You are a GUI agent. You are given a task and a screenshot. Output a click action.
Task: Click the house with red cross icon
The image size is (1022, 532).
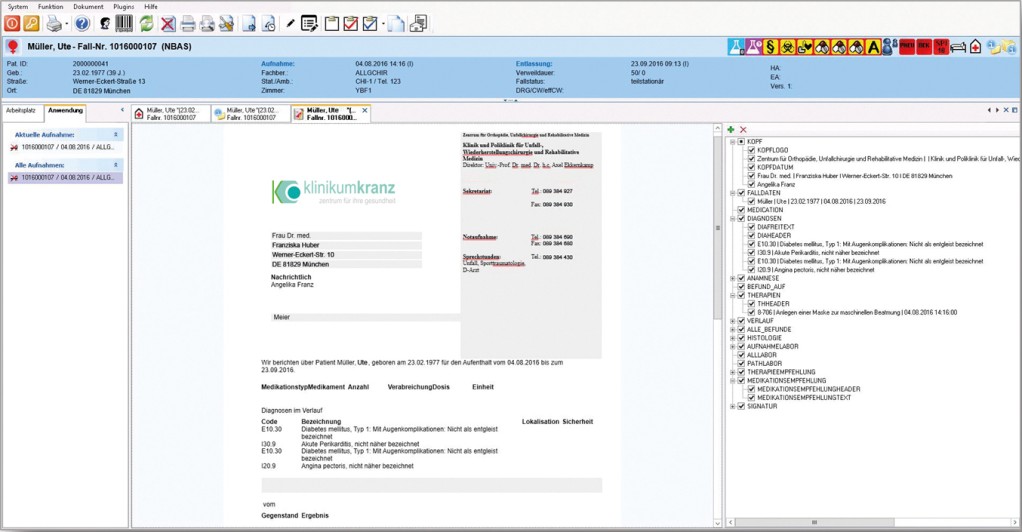(975, 46)
